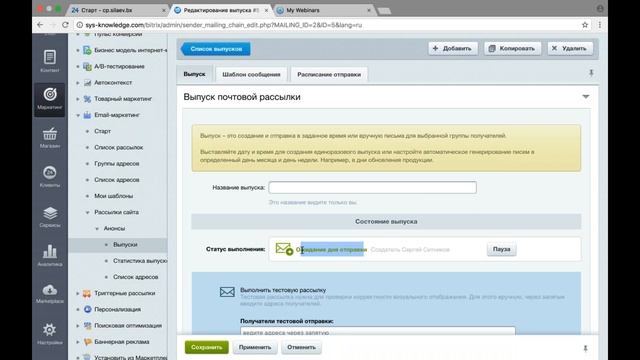This screenshot has width=640, height=360.
Task: Pin the tab bar with pin icon
Action: coord(591,73)
